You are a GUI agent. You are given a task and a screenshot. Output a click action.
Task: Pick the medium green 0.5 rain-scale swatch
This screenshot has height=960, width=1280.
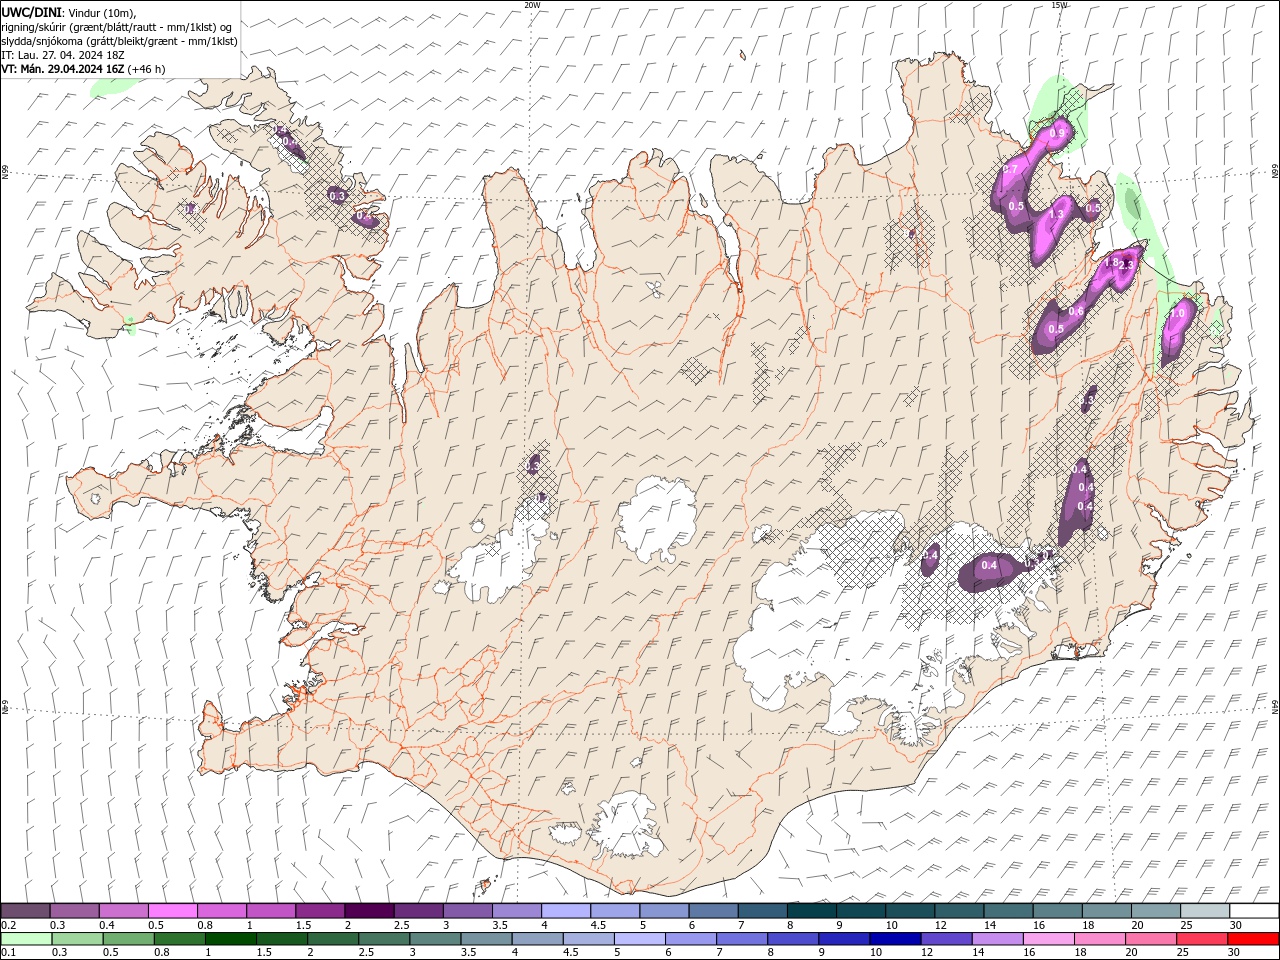[x=129, y=939]
